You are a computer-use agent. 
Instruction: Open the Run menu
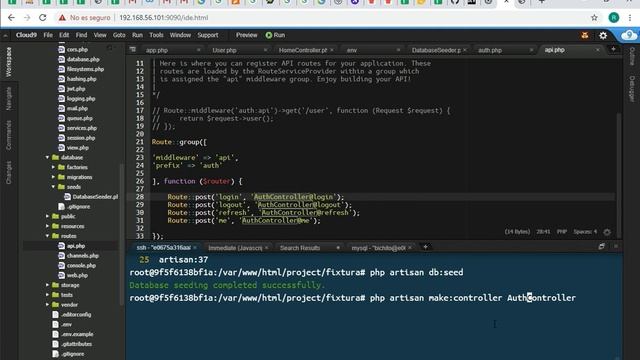tap(138, 35)
